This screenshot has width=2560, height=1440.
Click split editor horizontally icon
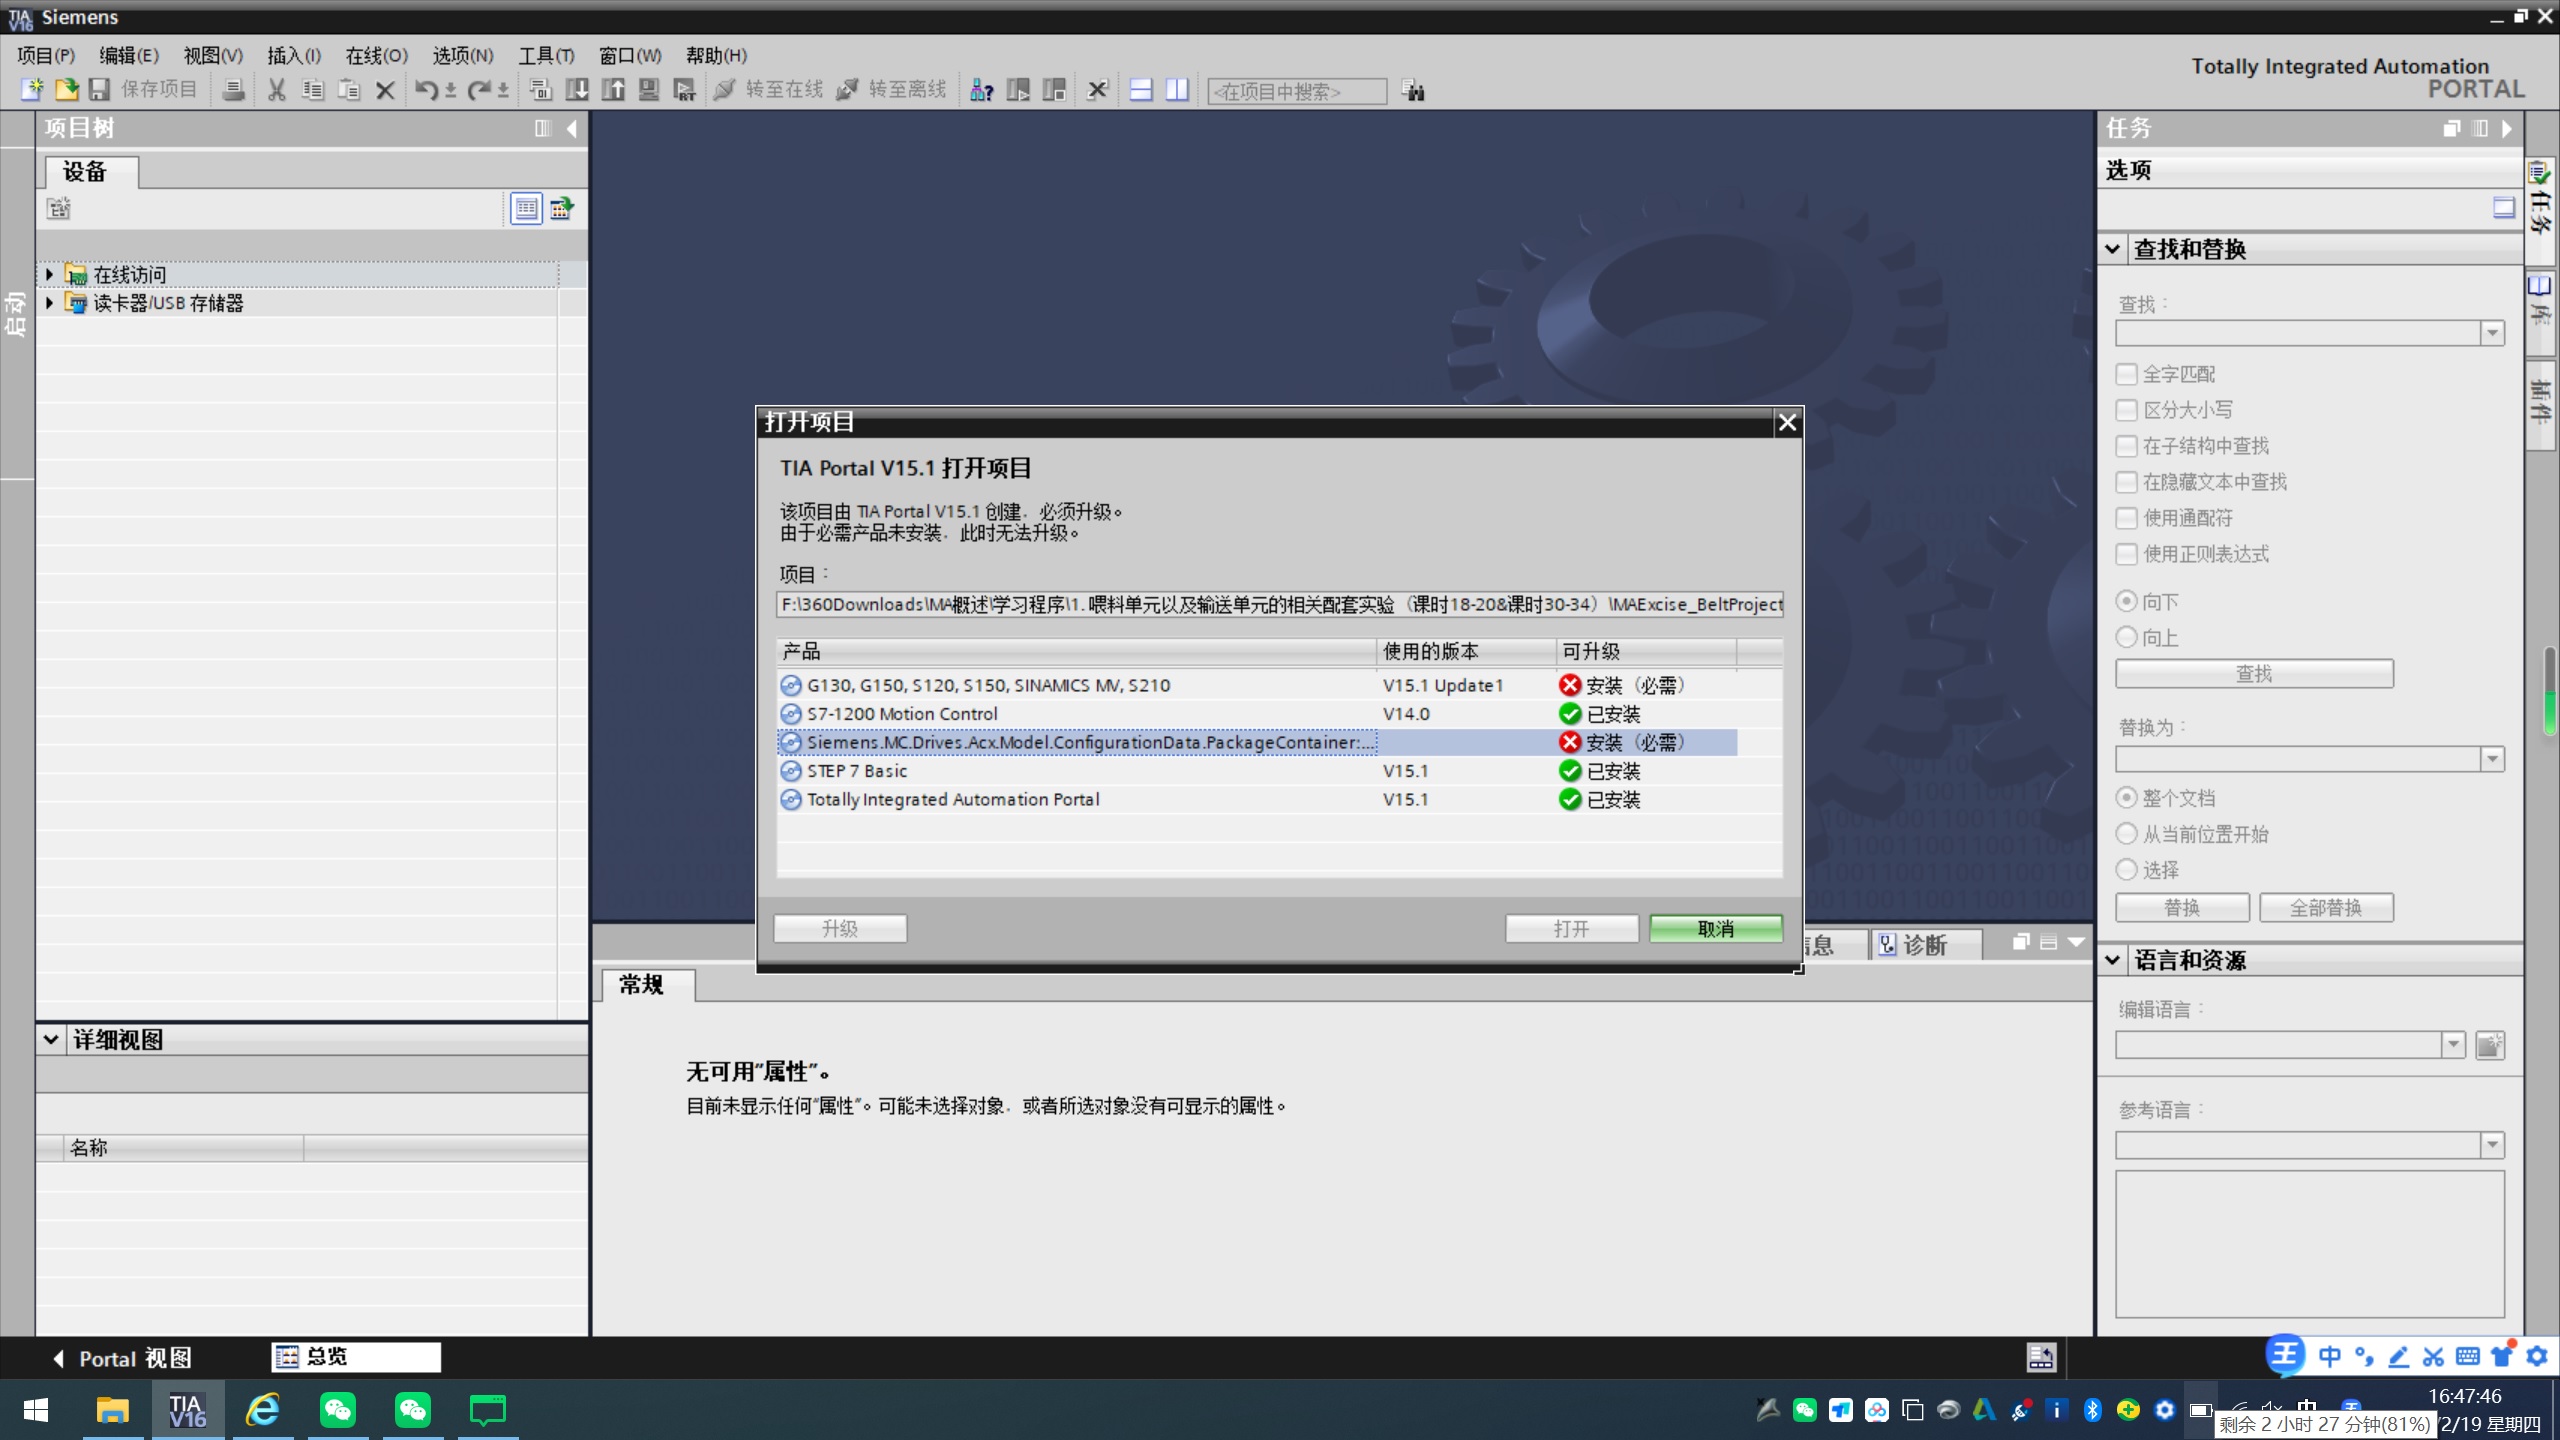1141,90
